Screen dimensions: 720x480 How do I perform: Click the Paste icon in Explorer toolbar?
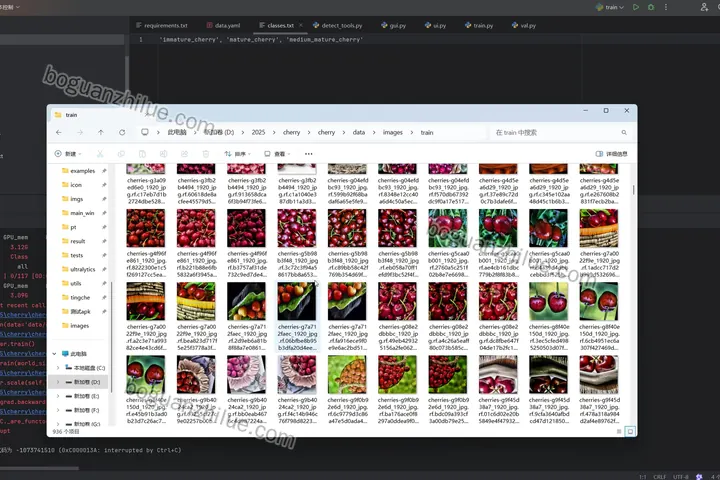click(x=142, y=154)
